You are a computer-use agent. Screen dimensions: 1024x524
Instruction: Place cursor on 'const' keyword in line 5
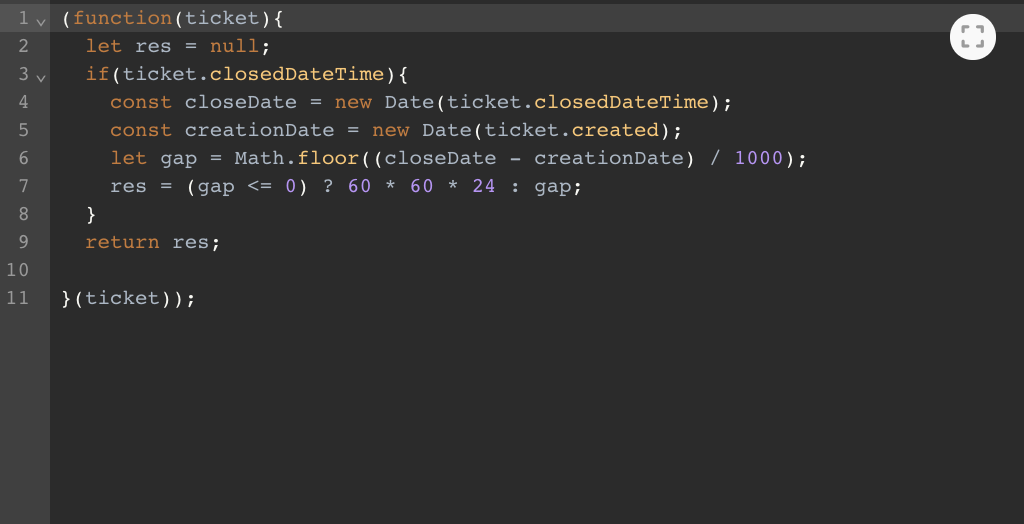[141, 131]
